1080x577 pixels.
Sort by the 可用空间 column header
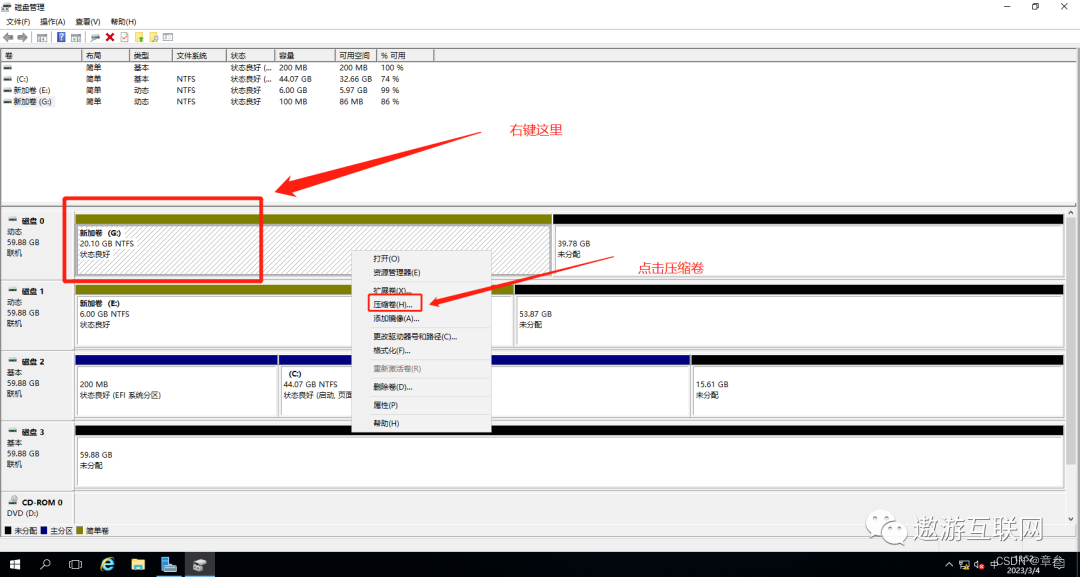pyautogui.click(x=355, y=55)
